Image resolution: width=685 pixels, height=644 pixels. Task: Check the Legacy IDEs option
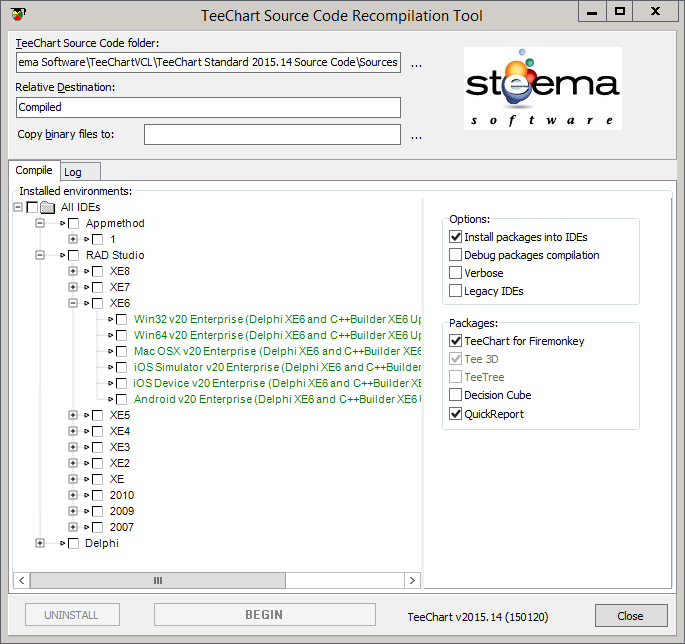455,291
